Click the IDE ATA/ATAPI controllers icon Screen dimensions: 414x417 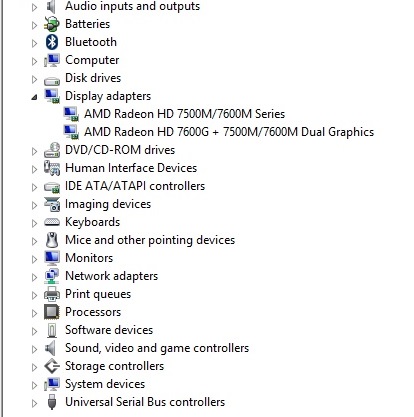pos(52,187)
